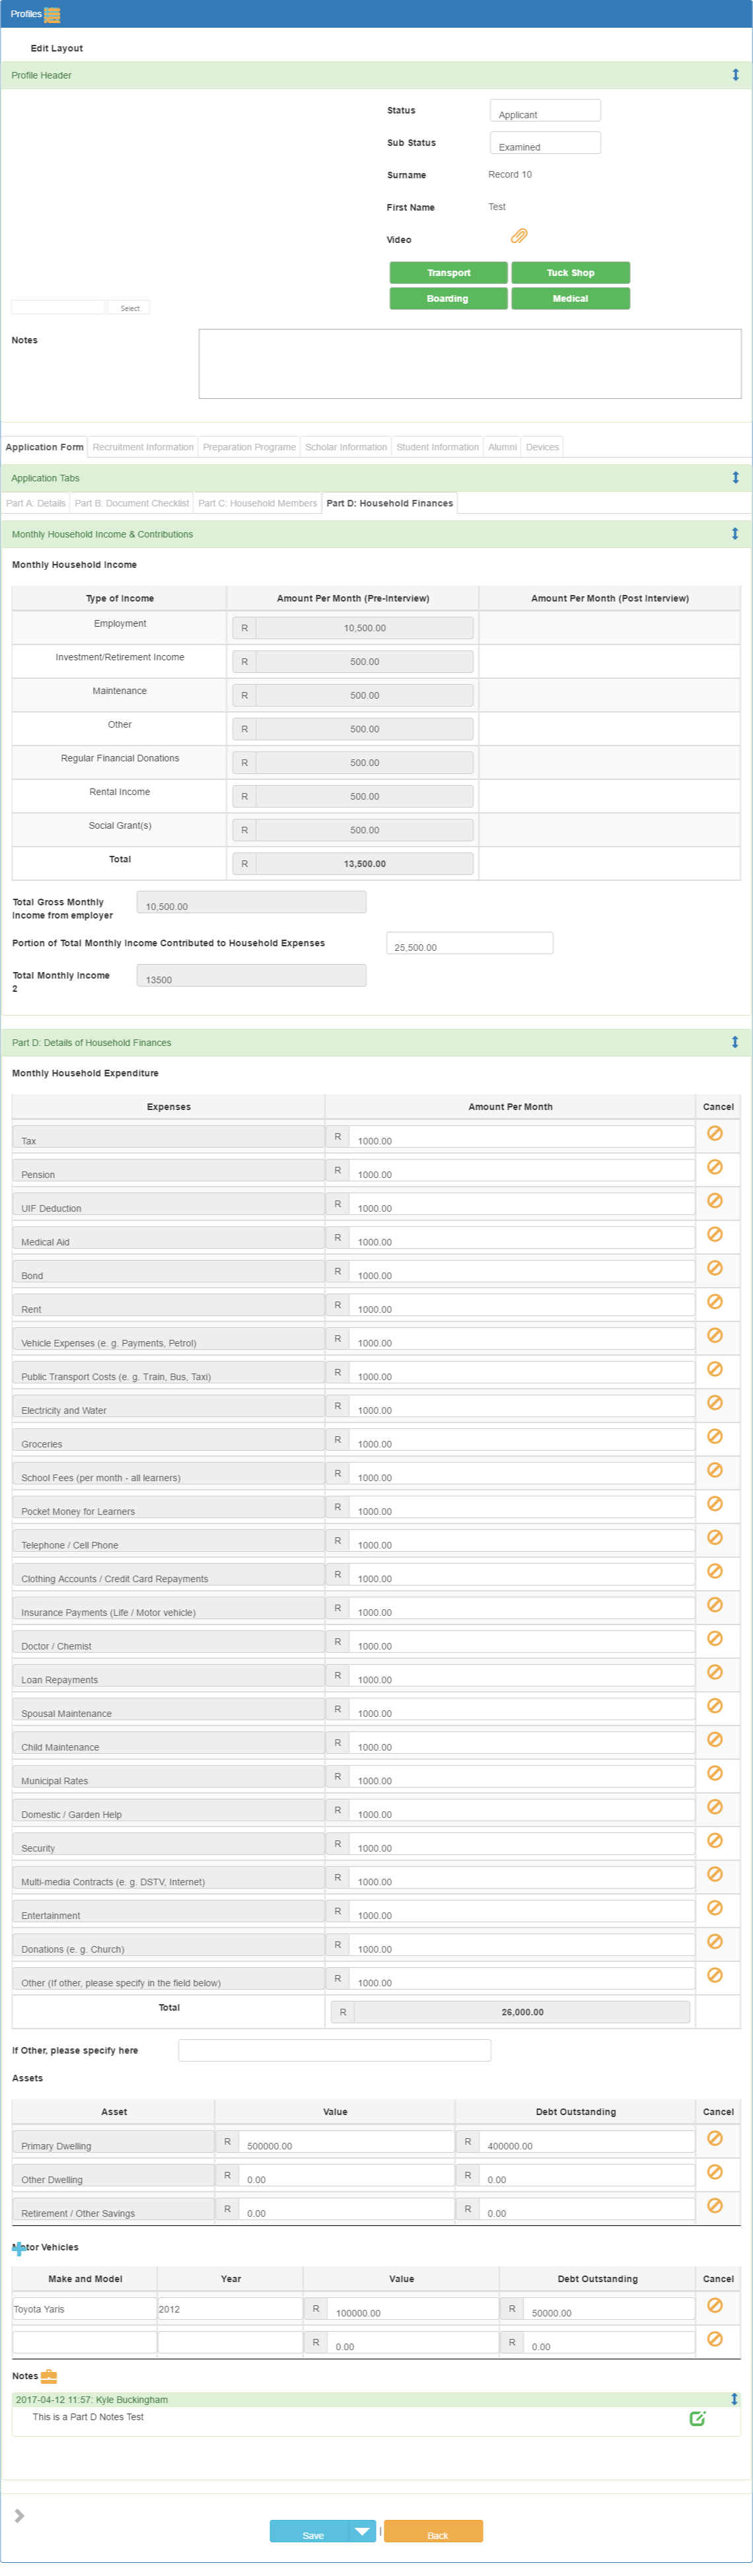Cancel the Rent expense row
This screenshot has height=2576, width=753.
pos(714,1302)
